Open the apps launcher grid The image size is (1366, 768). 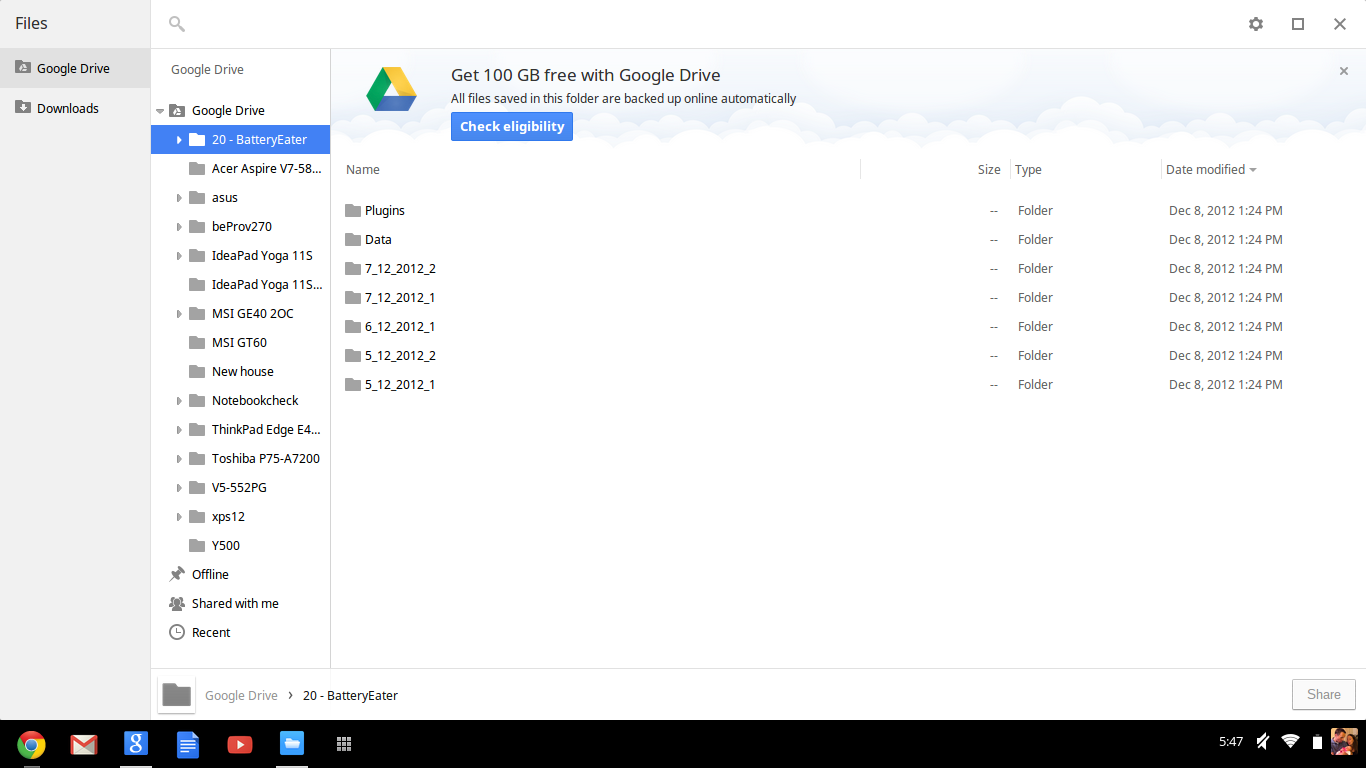coord(344,744)
